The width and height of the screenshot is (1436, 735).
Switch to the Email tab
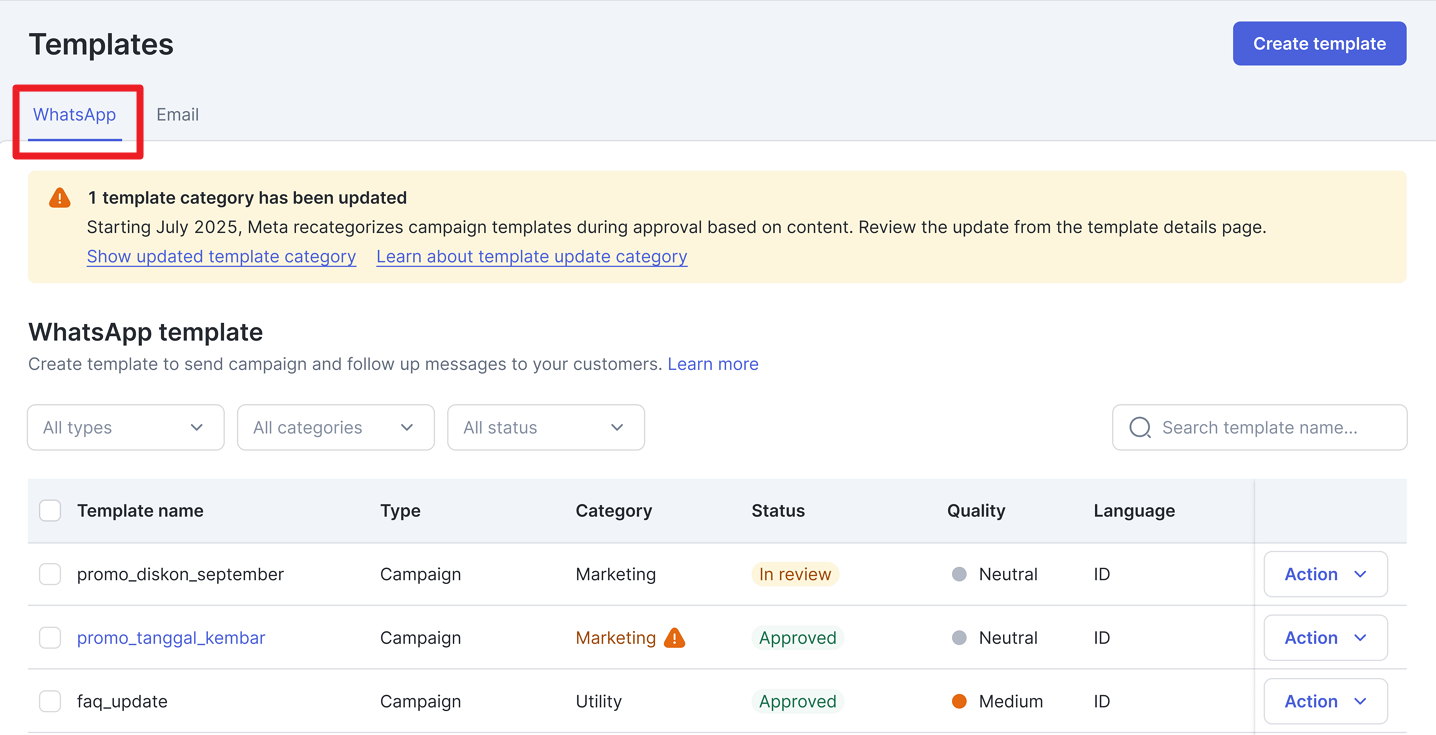[x=177, y=115]
